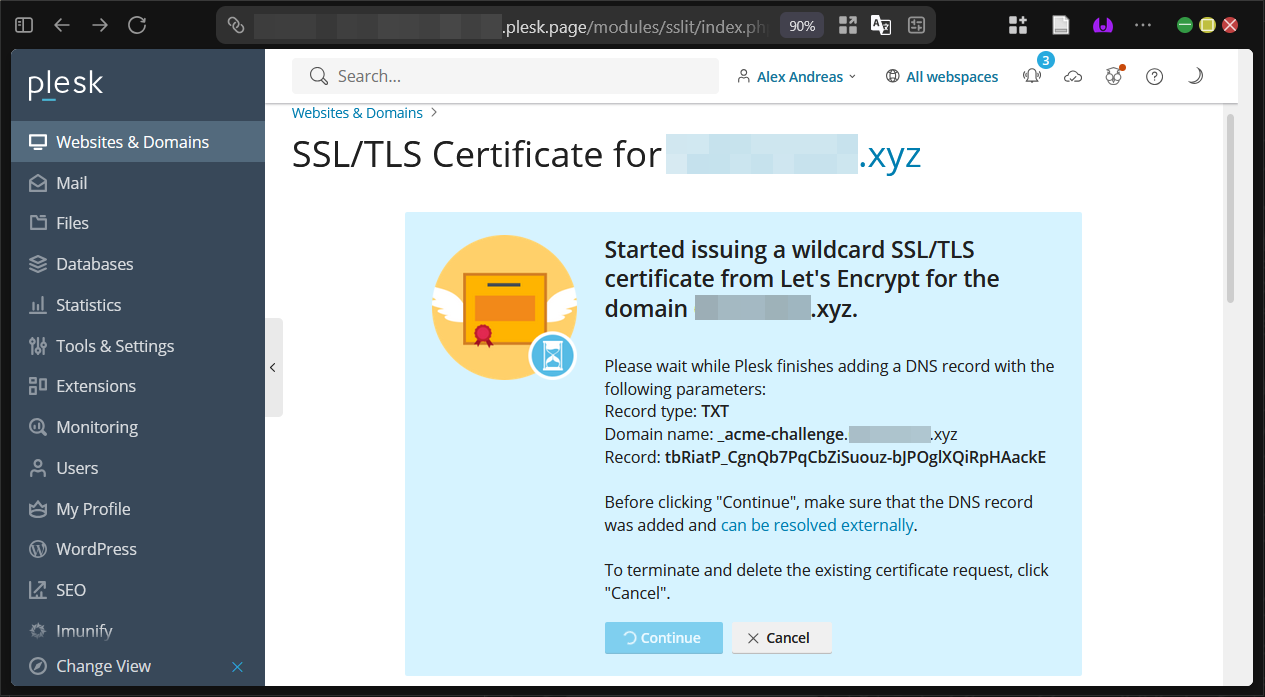Screen dimensions: 1265x697
Task: Collapse the sidebar with the arrow handle
Action: (273, 367)
